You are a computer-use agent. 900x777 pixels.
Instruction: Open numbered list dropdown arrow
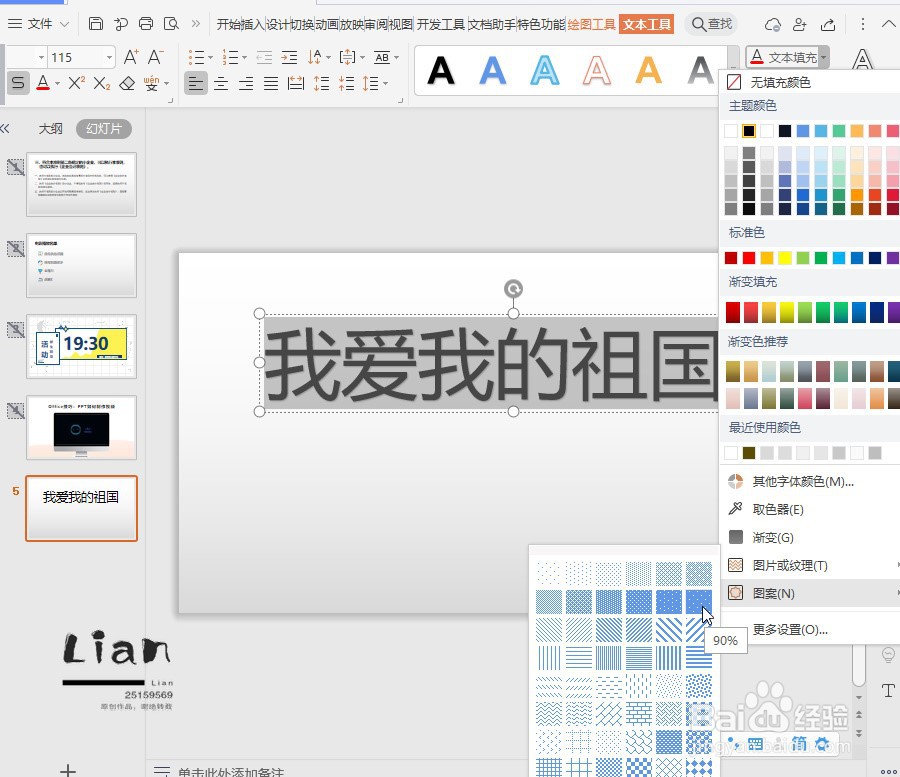pyautogui.click(x=245, y=57)
